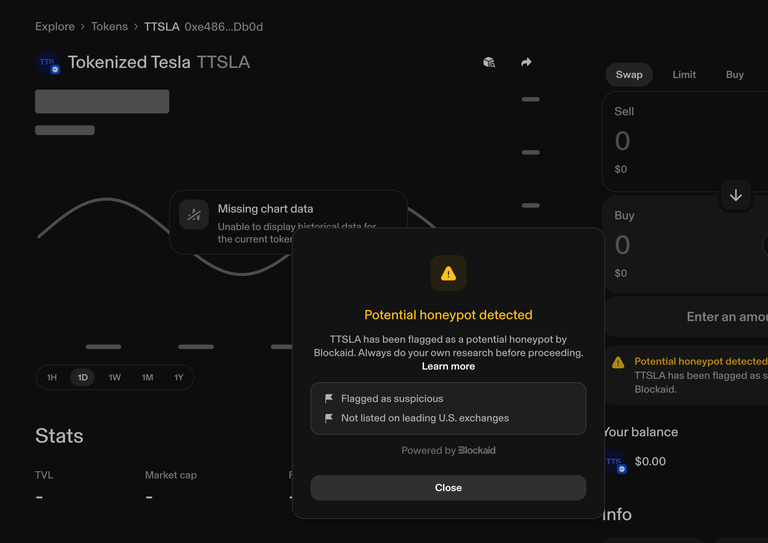768x543 pixels.
Task: Click the Sell amount input field
Action: pos(680,141)
